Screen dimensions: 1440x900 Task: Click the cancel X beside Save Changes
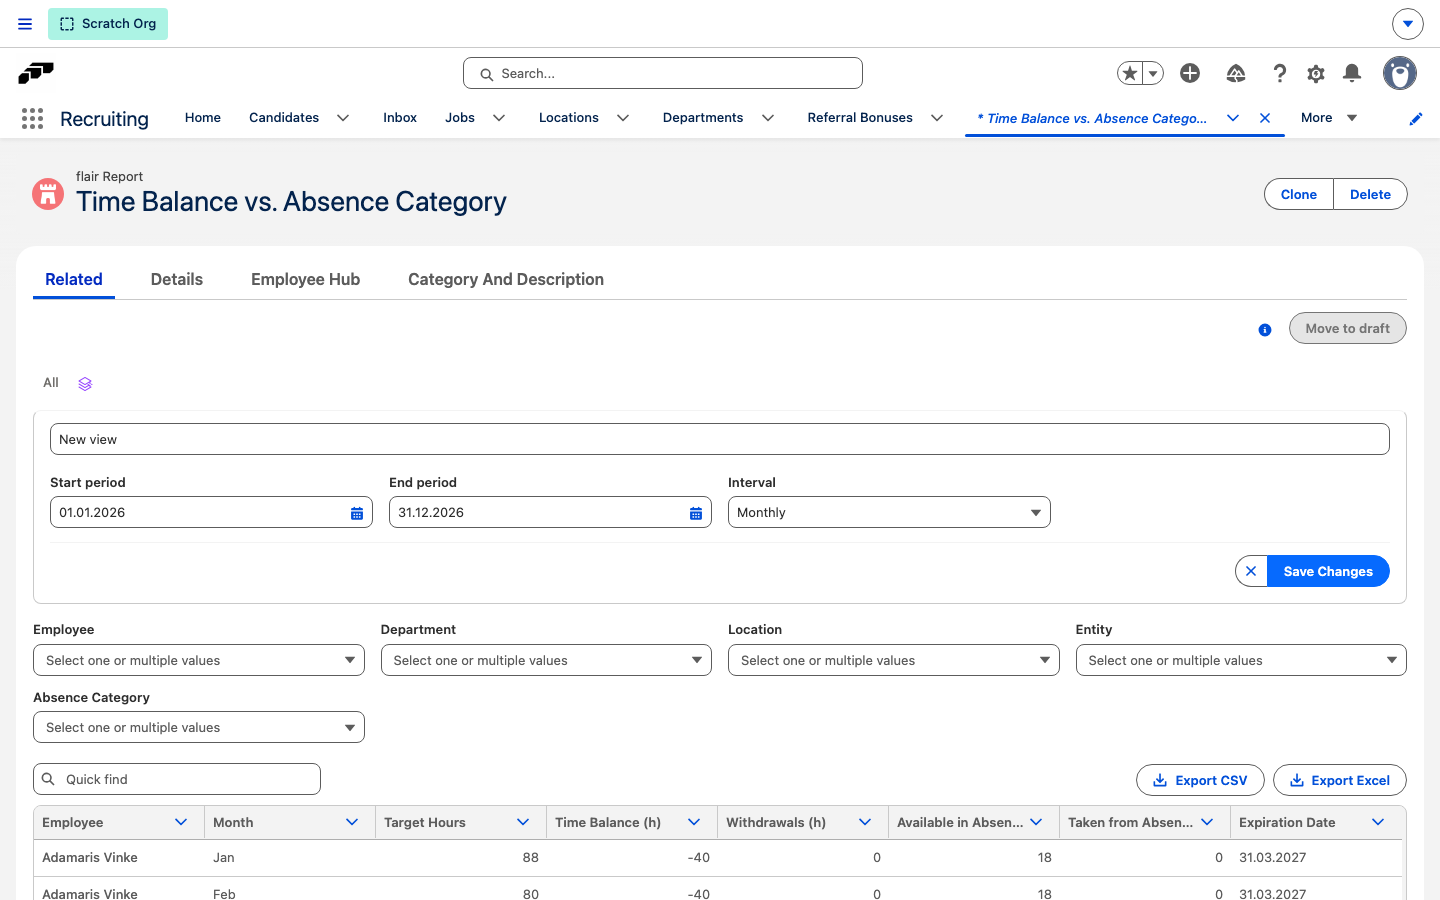pyautogui.click(x=1251, y=571)
